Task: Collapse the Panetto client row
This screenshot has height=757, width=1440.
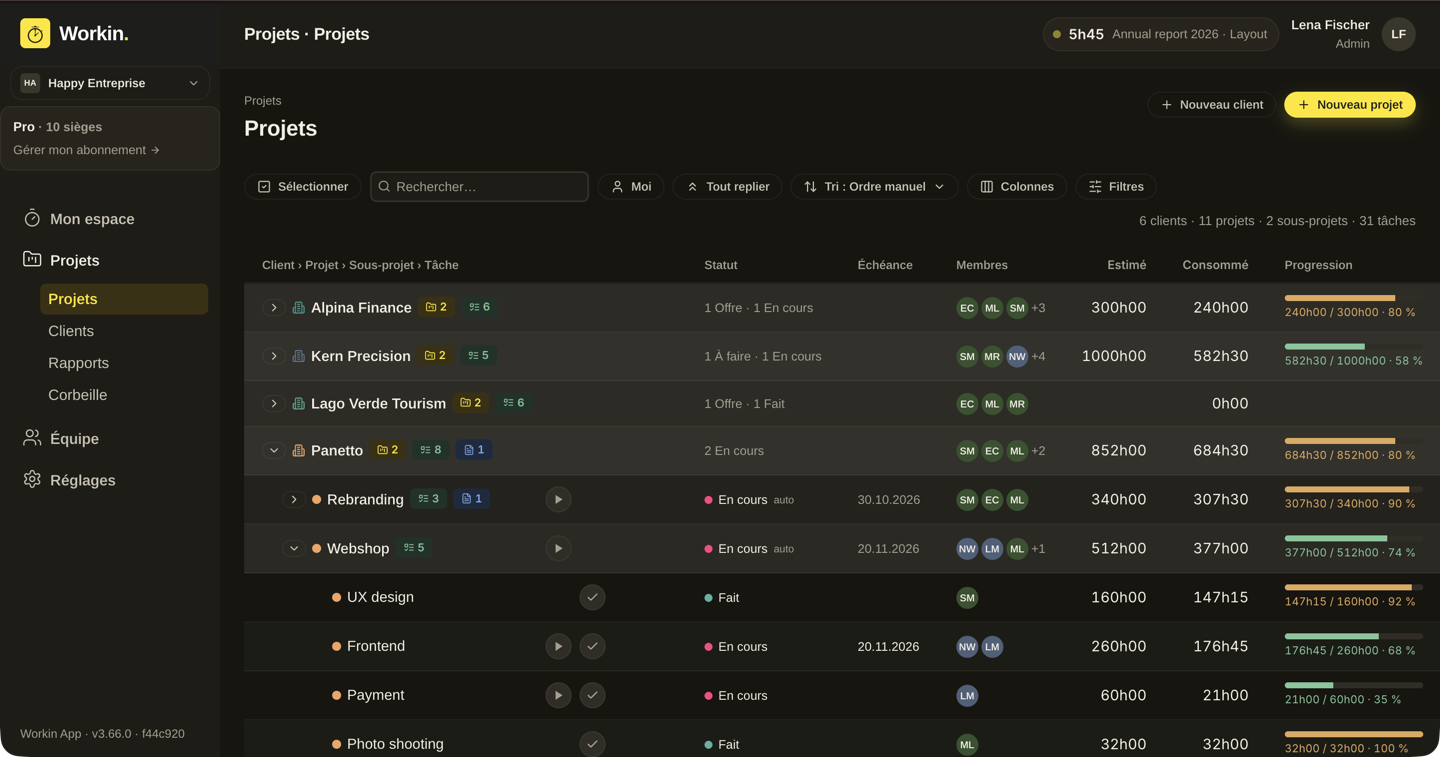Action: [x=274, y=451]
